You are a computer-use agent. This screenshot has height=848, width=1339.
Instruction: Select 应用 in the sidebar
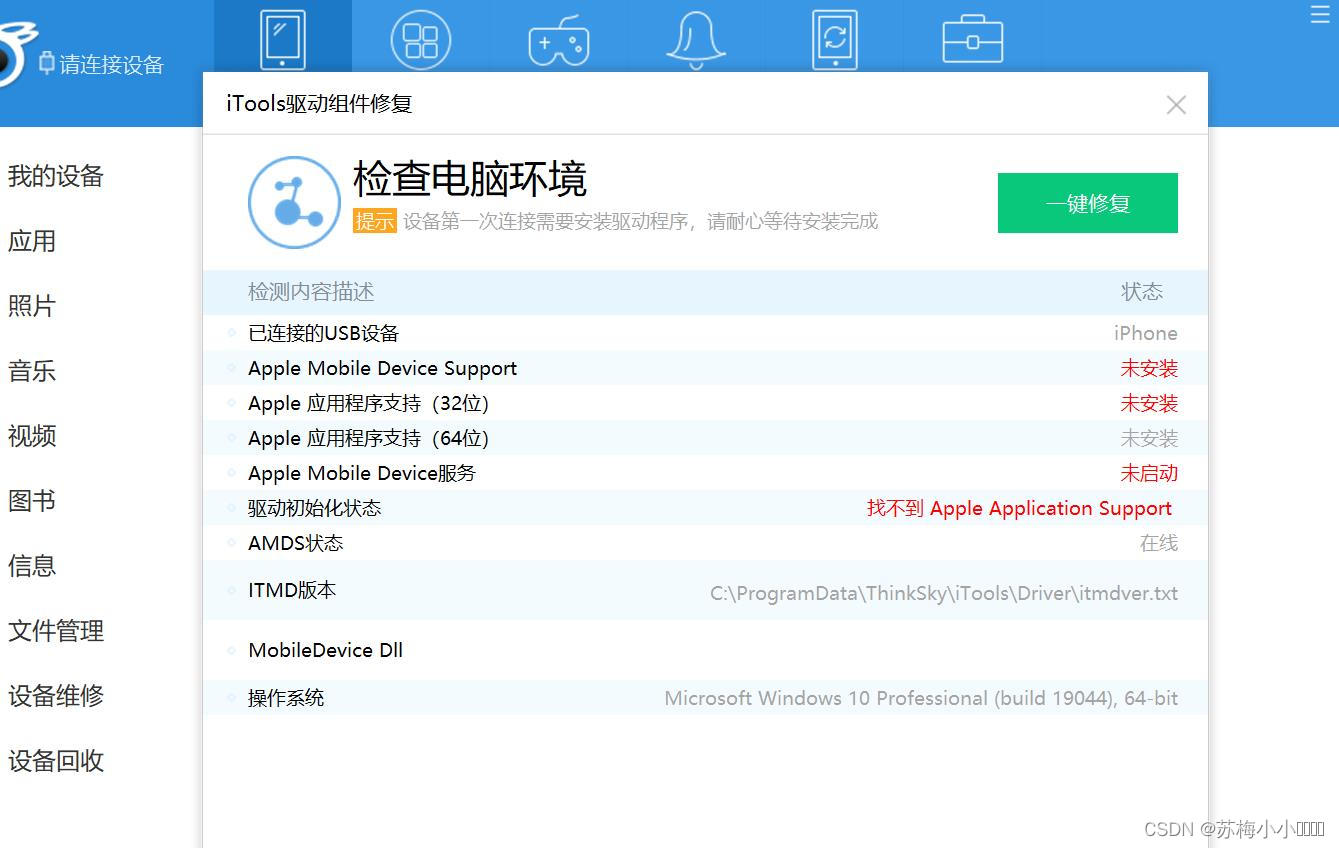(x=32, y=241)
